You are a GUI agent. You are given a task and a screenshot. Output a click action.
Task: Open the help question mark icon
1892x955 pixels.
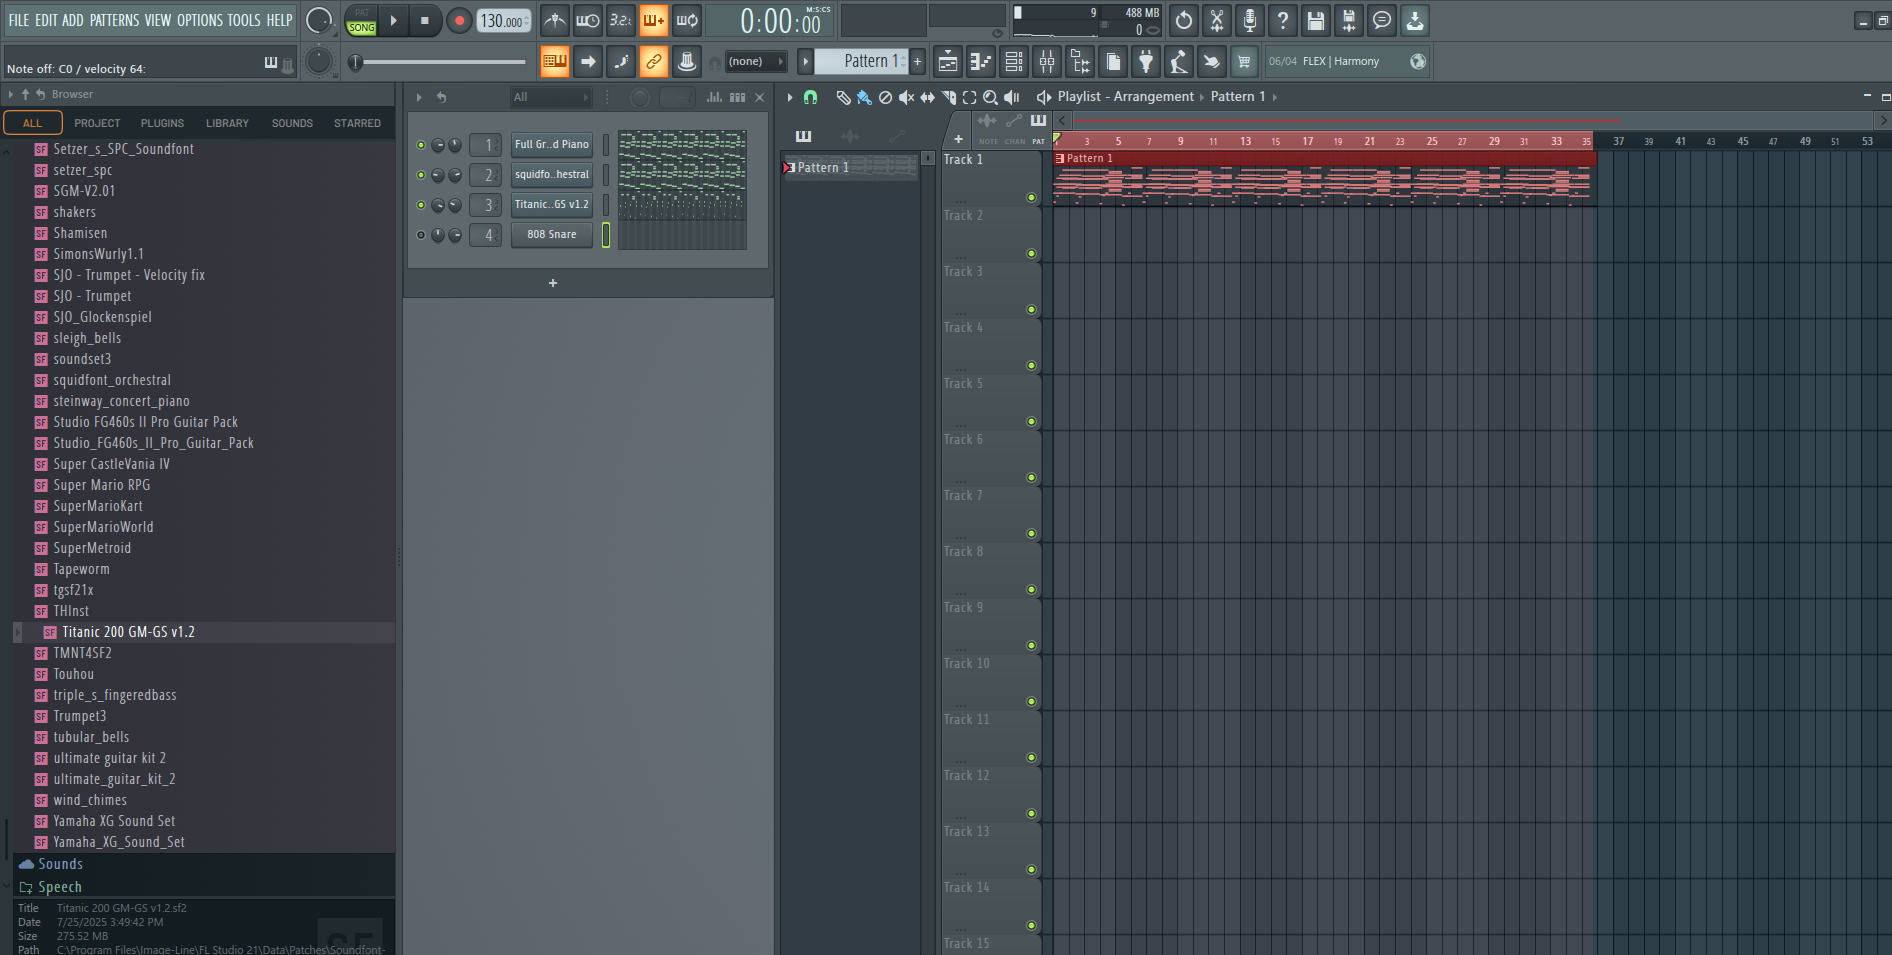pyautogui.click(x=1283, y=20)
